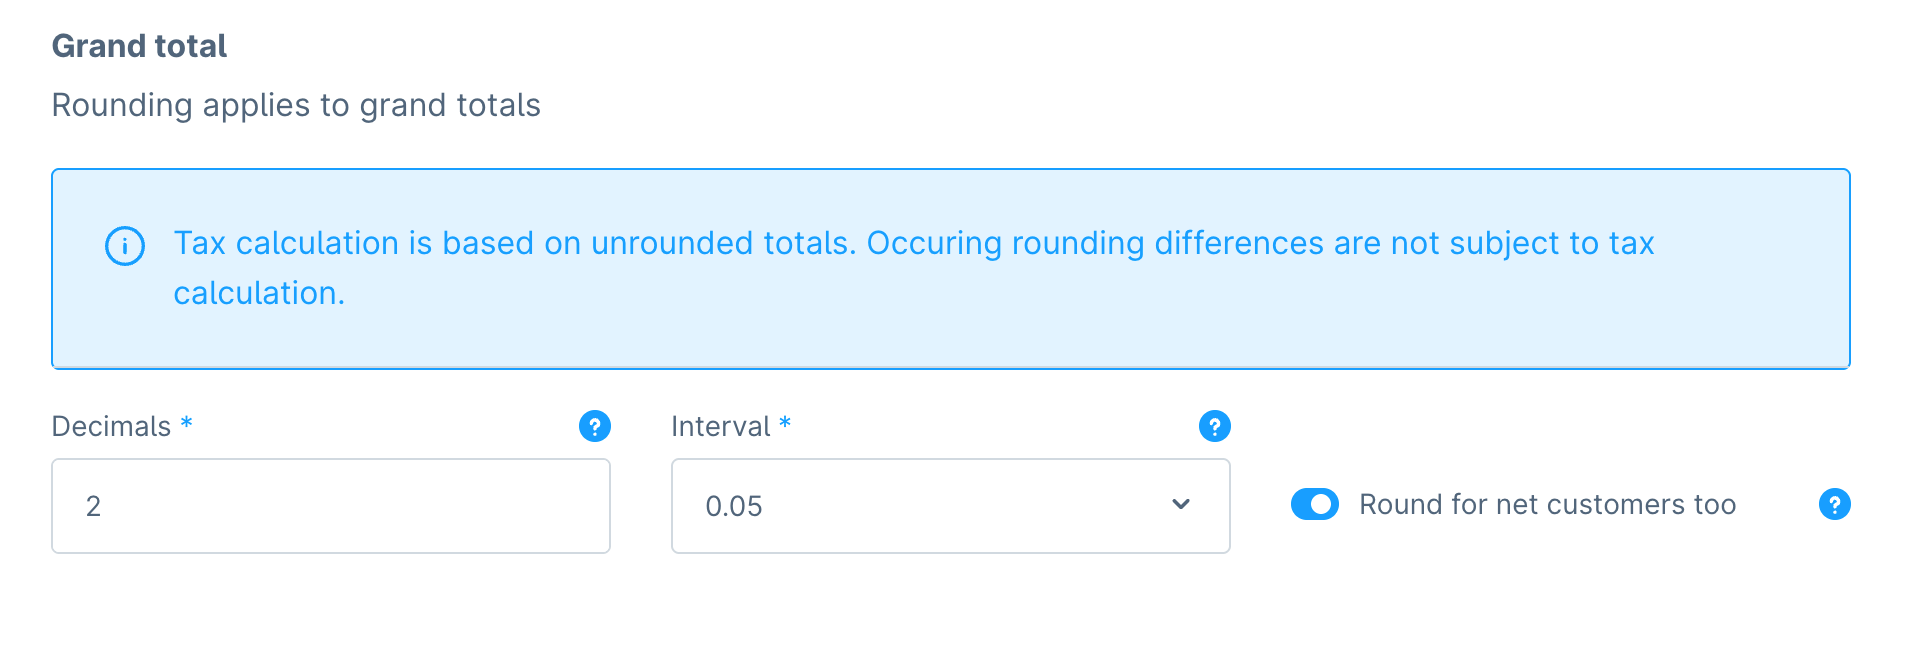The width and height of the screenshot is (1906, 666).
Task: Open the Decimals help tooltip icon
Action: tap(595, 426)
